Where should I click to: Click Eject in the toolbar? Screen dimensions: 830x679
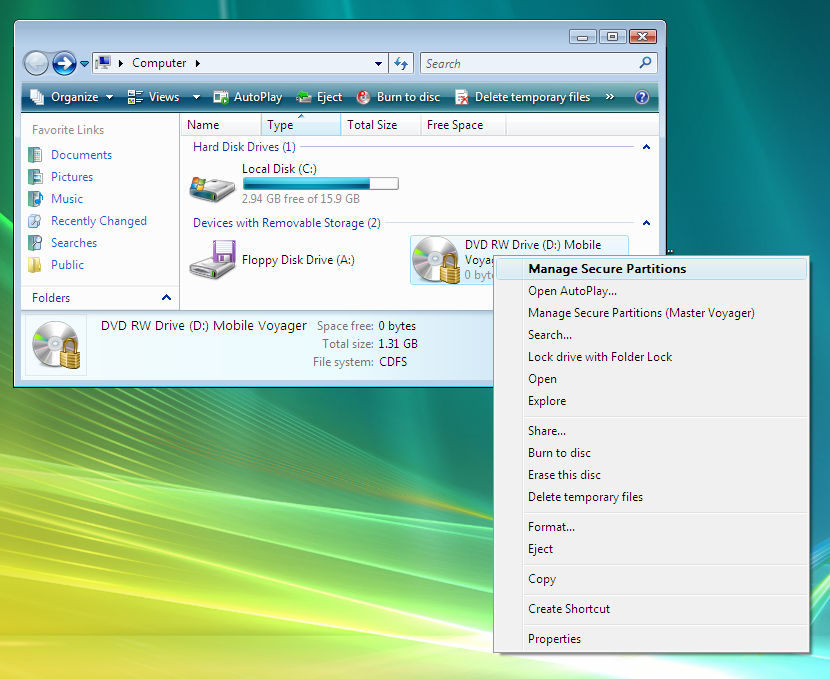[x=319, y=97]
